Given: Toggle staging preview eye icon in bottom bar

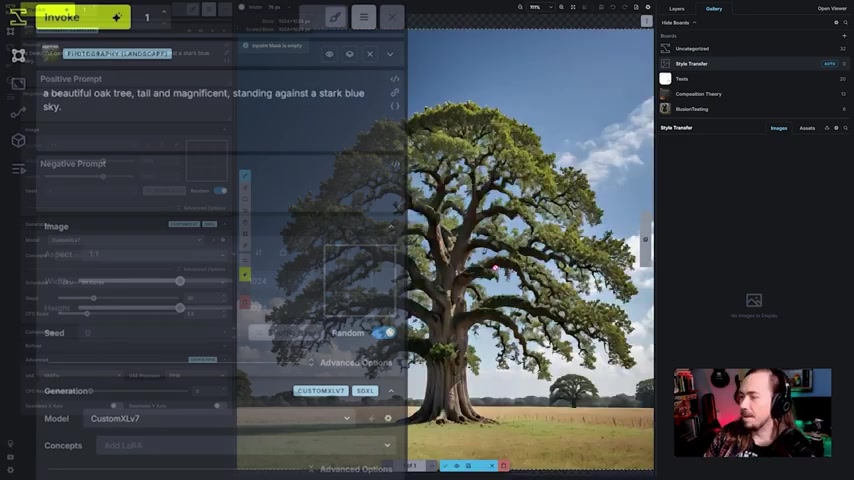Looking at the screenshot, I should pyautogui.click(x=457, y=466).
